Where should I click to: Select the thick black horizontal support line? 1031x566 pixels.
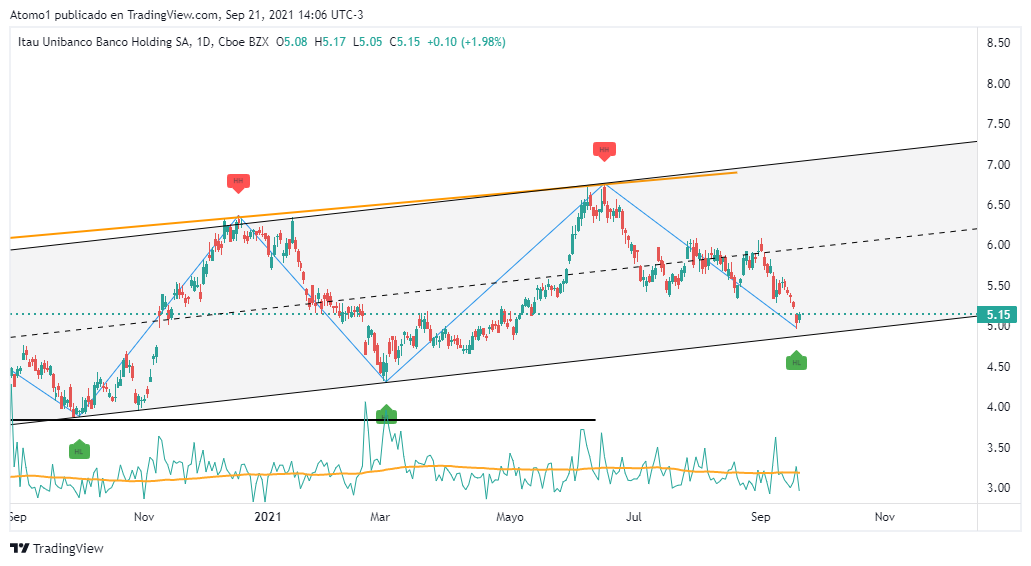(x=300, y=420)
